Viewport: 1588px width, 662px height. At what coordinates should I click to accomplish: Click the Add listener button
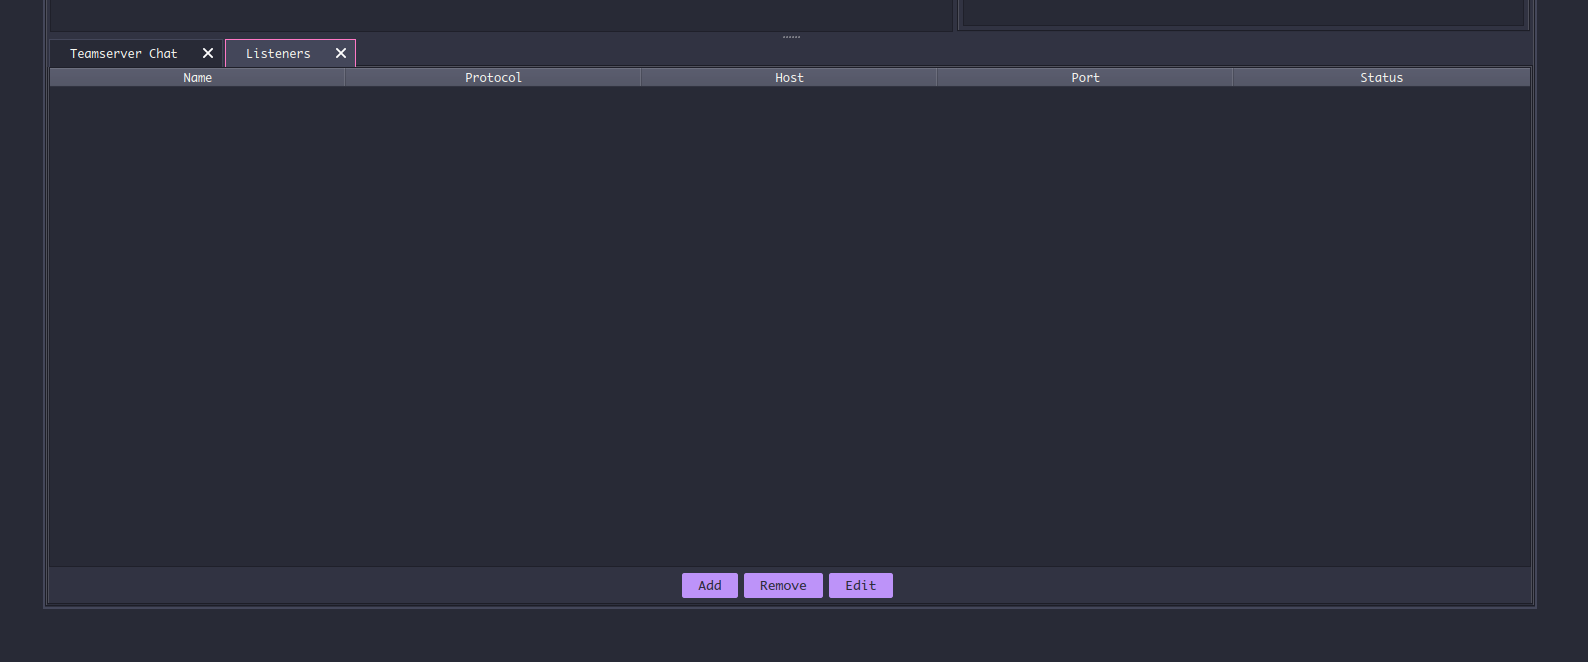pos(709,586)
